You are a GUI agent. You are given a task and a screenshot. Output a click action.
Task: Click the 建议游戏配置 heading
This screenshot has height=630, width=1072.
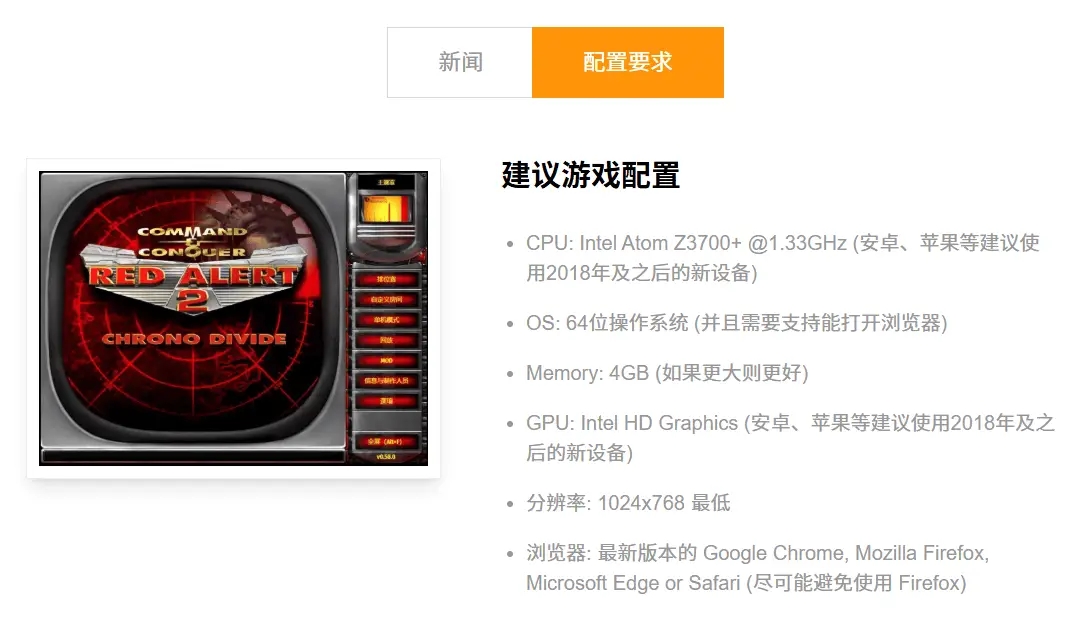click(x=591, y=175)
